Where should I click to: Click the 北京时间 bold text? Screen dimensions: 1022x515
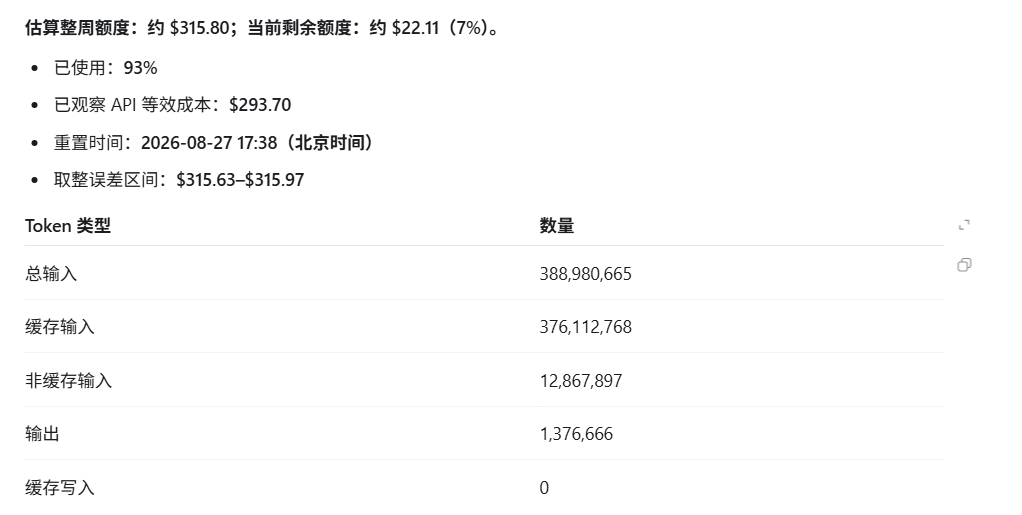(x=330, y=143)
